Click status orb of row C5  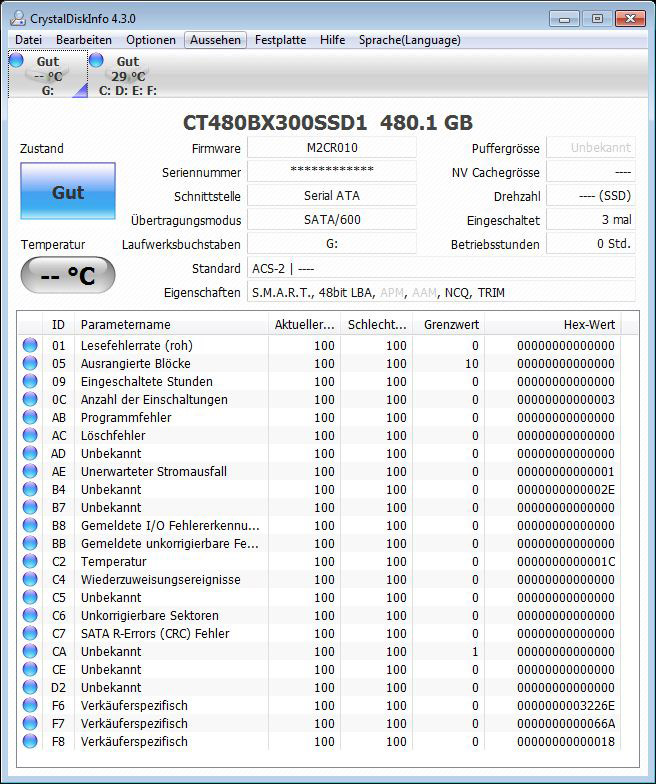[x=30, y=597]
